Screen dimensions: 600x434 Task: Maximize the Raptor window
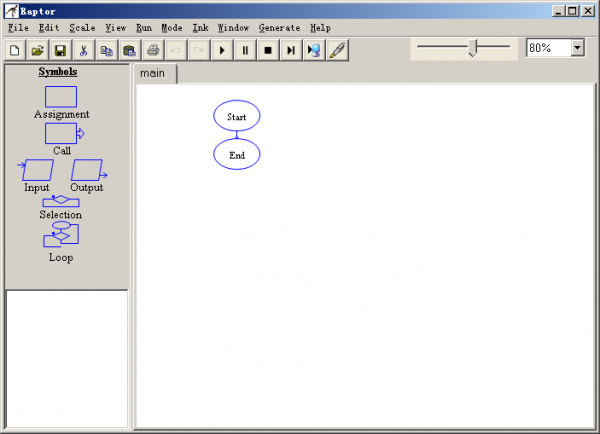(x=572, y=11)
